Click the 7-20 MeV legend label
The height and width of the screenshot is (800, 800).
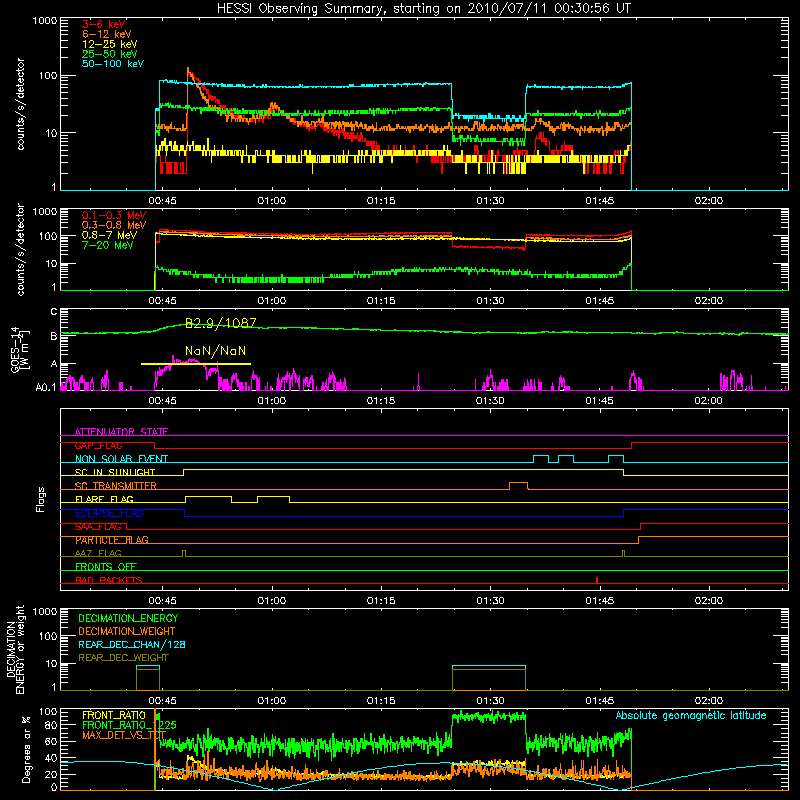pos(107,245)
